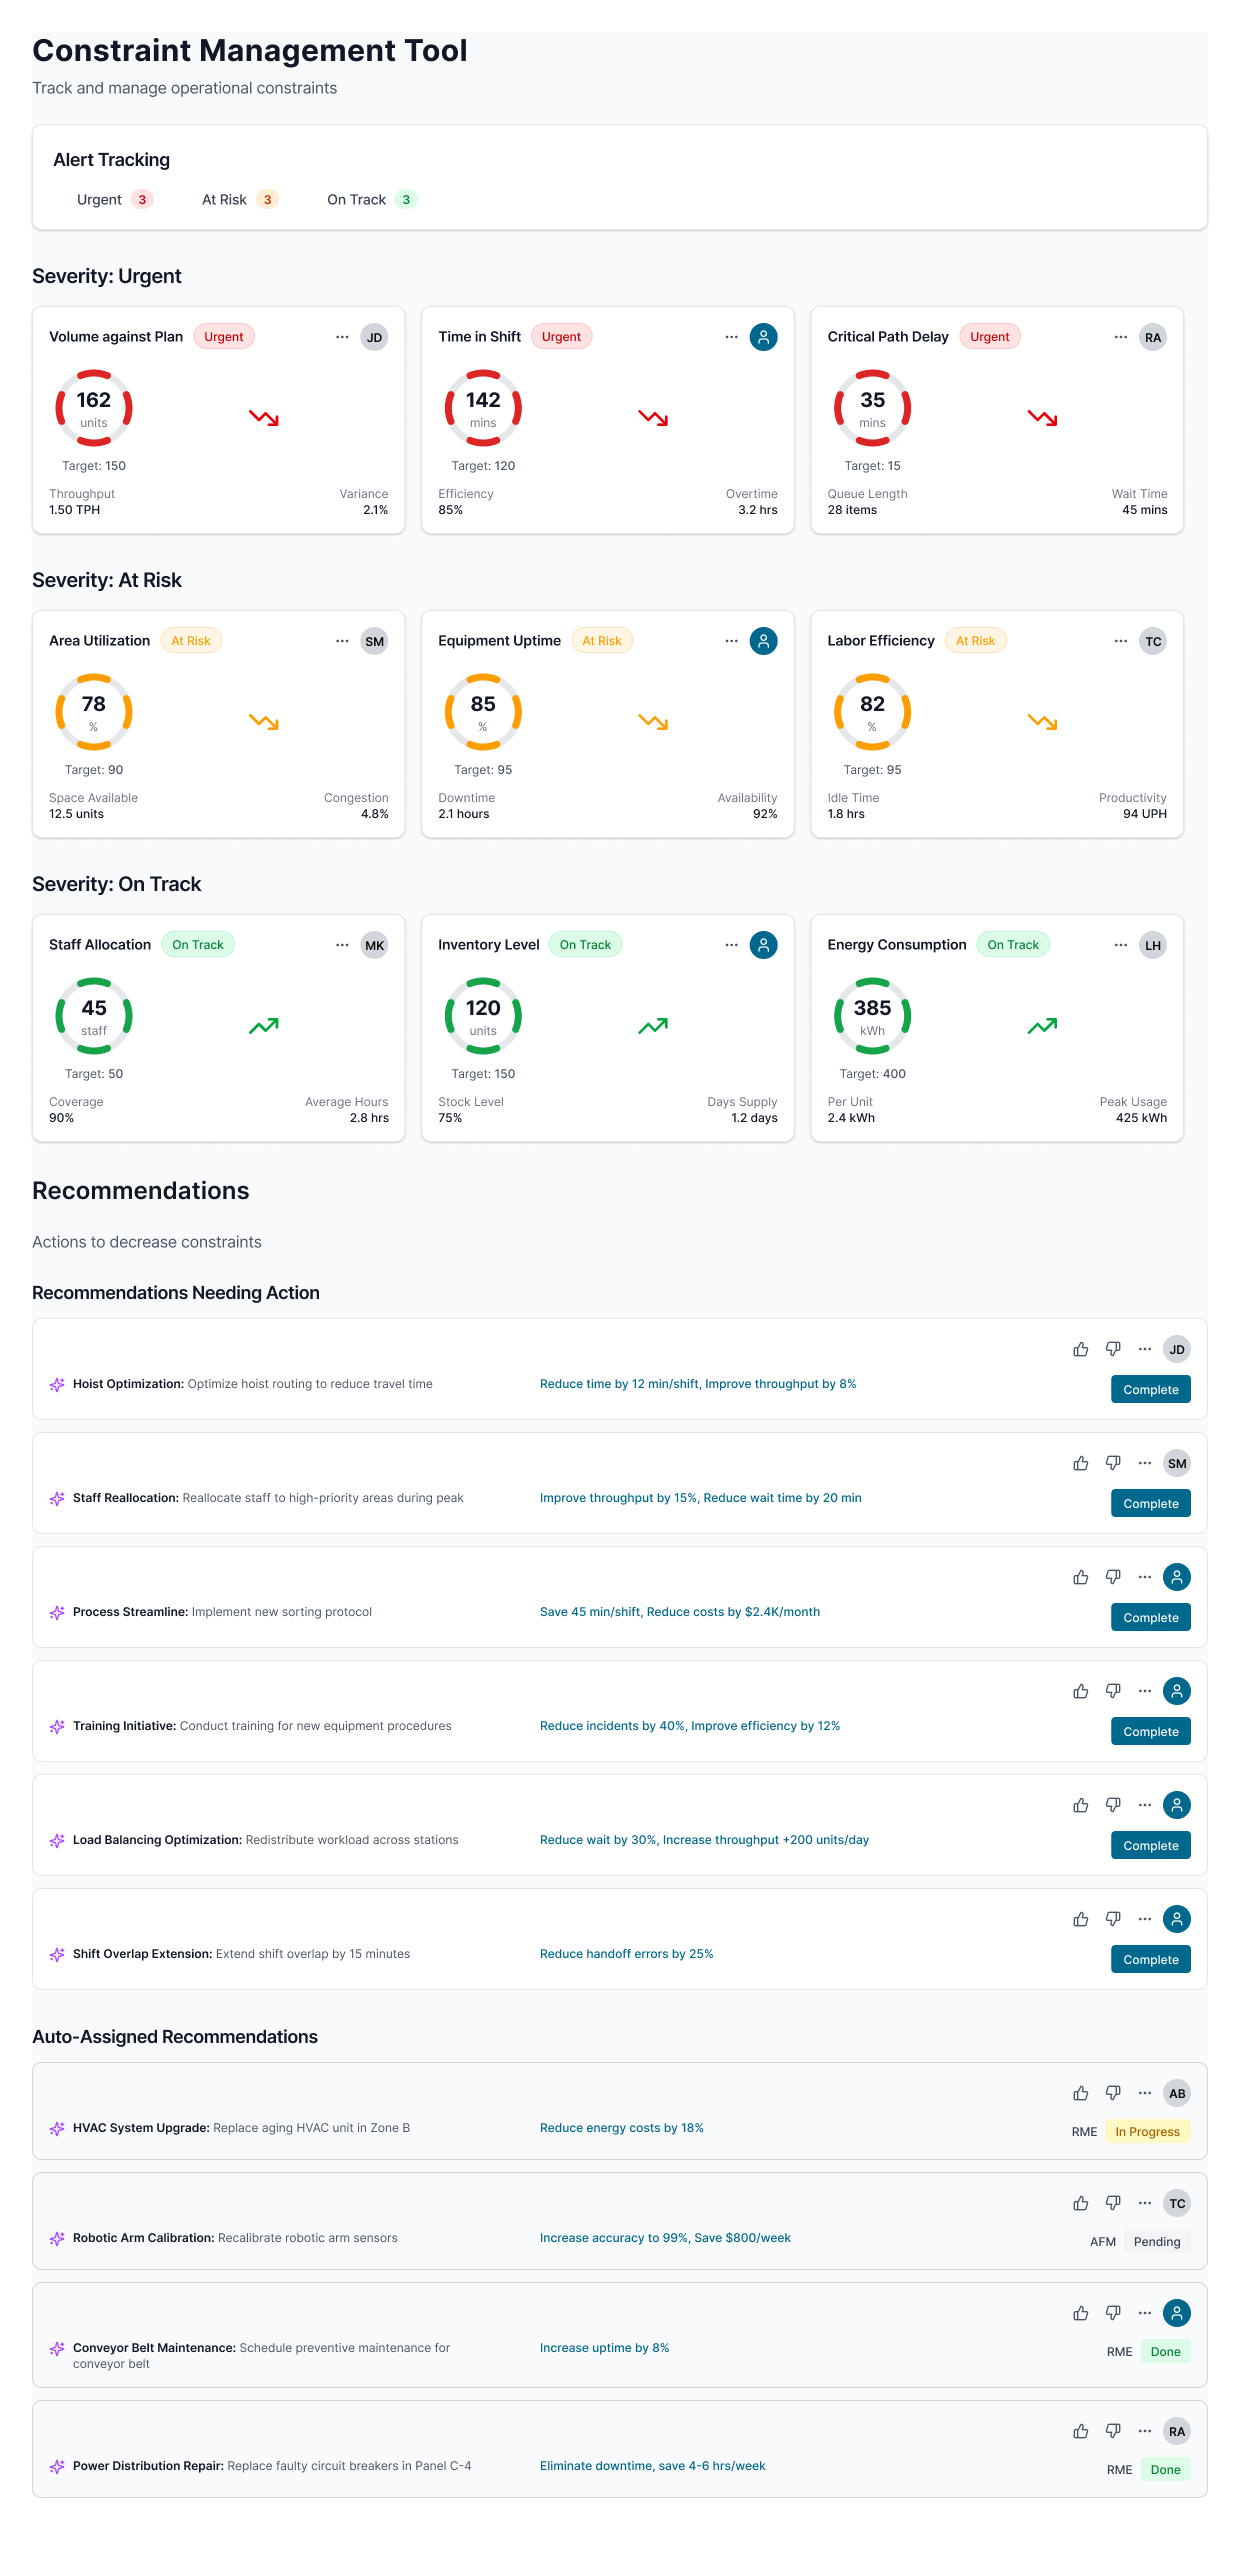Screen dimensions: 1240x2562
Task: Thumbs down Load Balancing Optimization recommendation
Action: [1113, 1805]
